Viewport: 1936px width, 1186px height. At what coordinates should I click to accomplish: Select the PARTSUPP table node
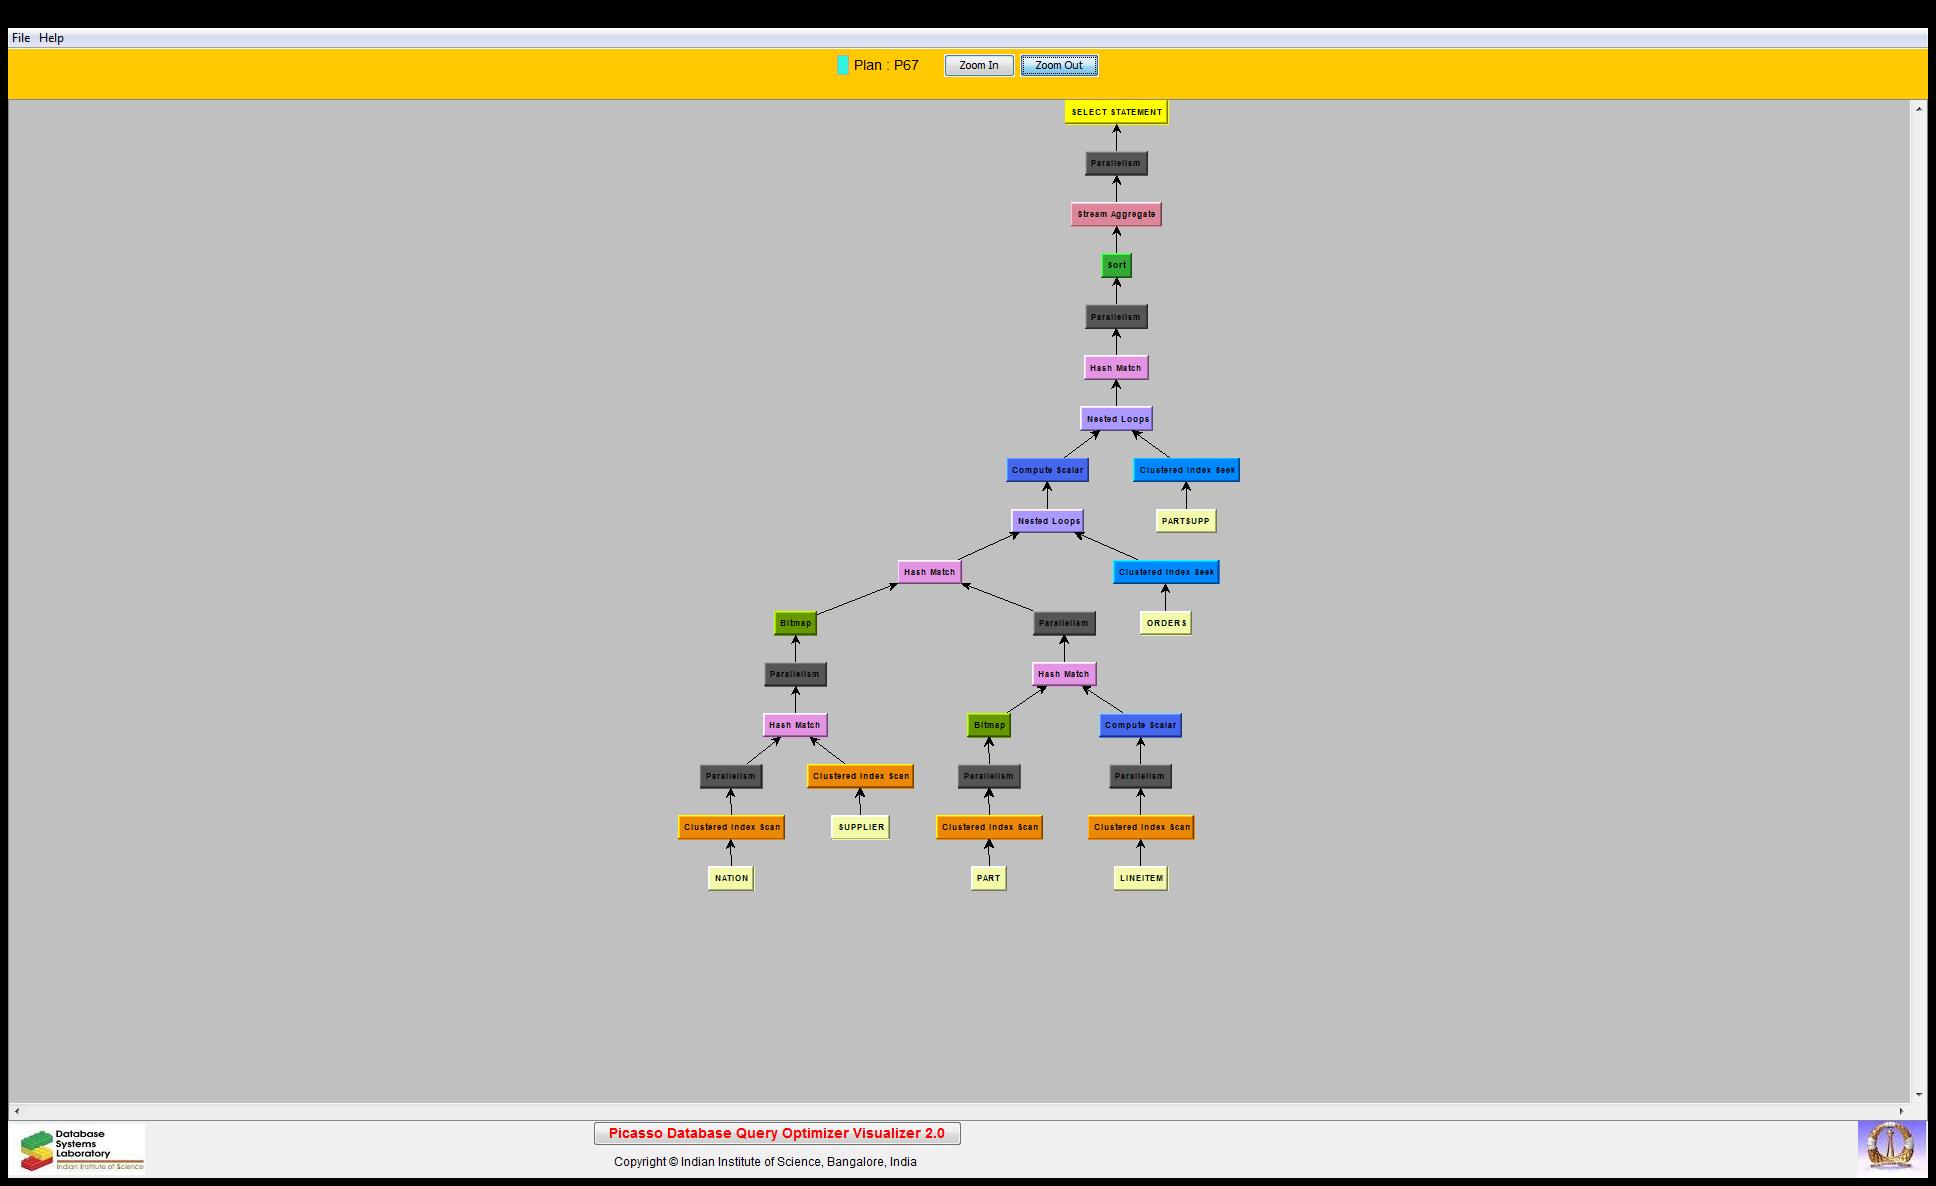click(1185, 521)
